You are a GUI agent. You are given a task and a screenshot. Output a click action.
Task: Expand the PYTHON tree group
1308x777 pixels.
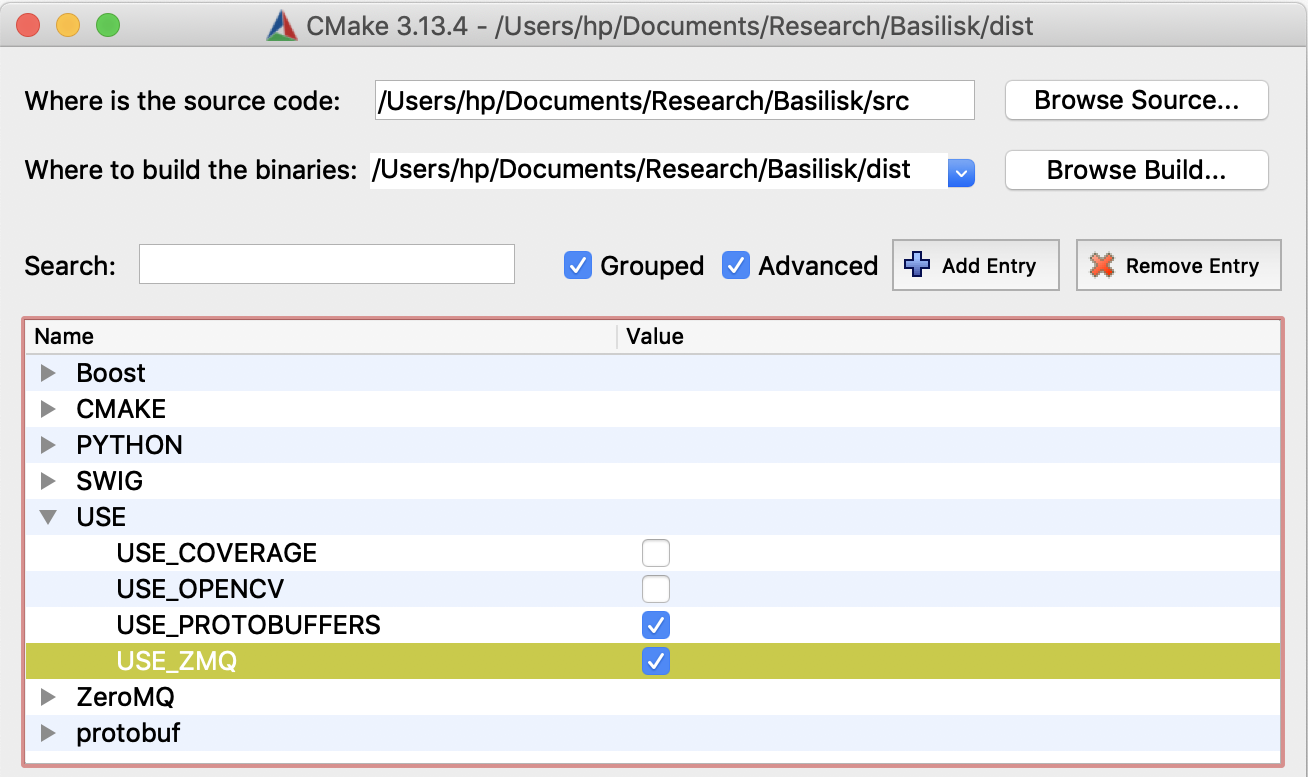47,445
